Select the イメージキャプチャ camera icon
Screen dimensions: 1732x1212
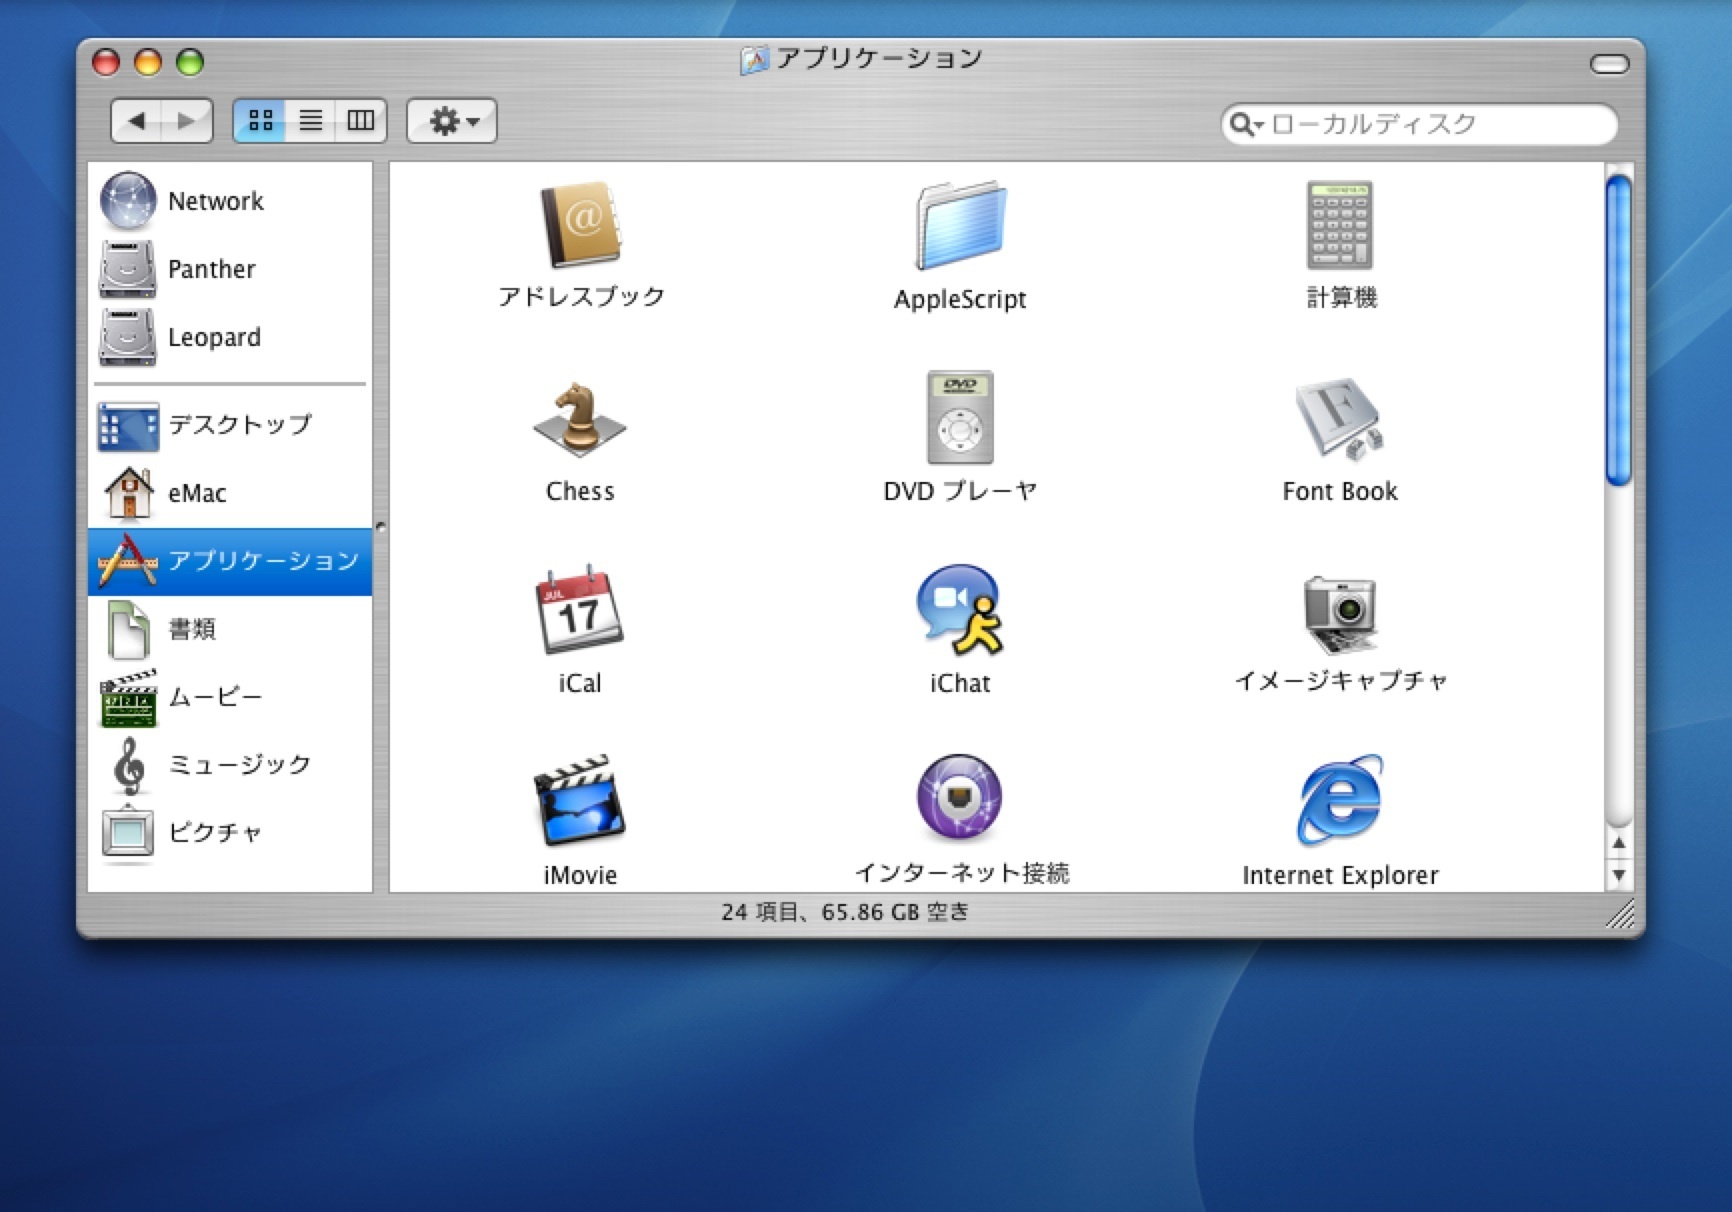[x=1340, y=614]
